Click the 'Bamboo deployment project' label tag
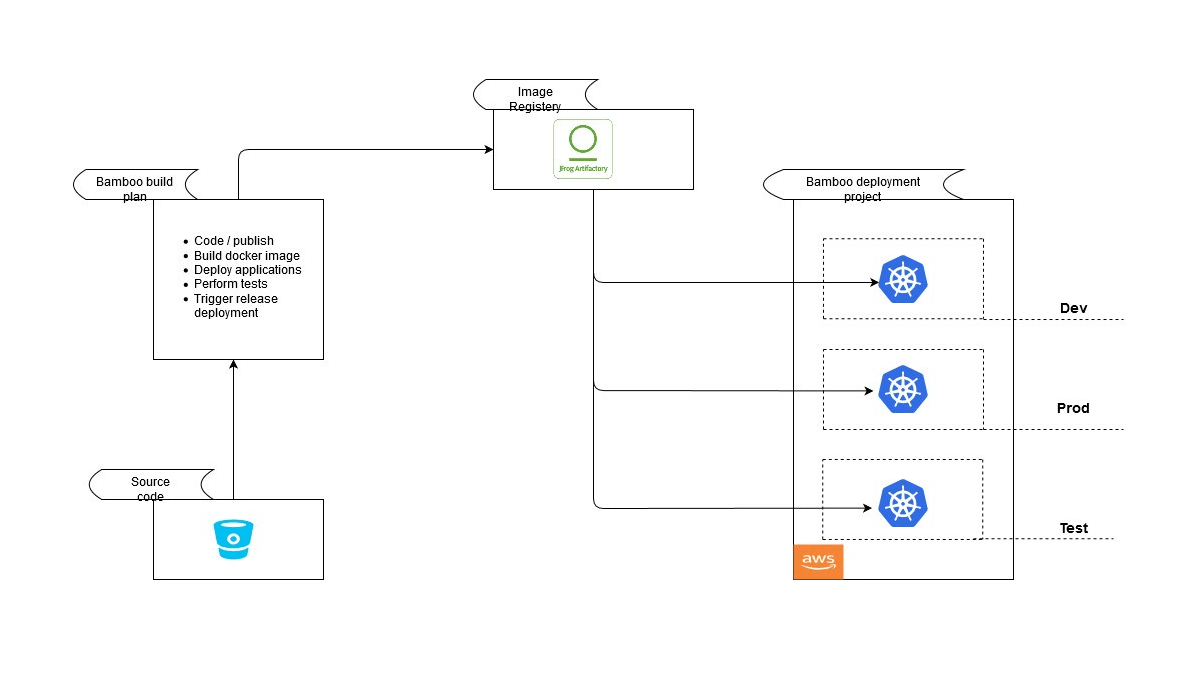This screenshot has height=675, width=1200. (862, 189)
